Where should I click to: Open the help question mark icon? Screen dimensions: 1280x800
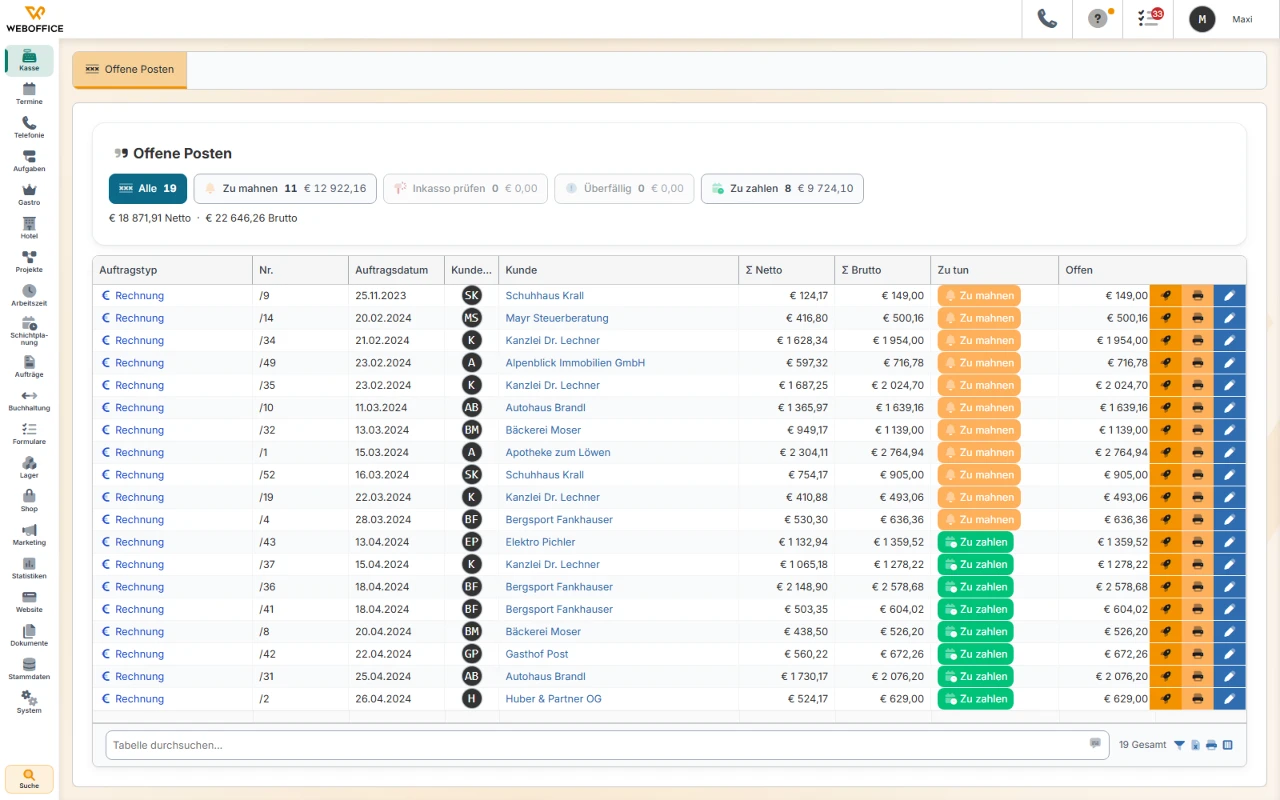point(1098,19)
